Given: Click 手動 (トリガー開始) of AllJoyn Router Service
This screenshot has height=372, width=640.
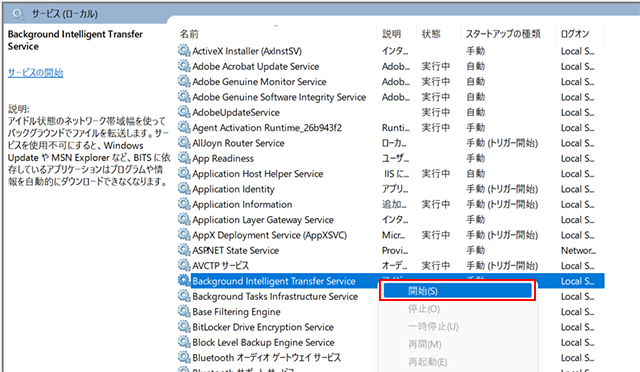Looking at the screenshot, I should (502, 143).
